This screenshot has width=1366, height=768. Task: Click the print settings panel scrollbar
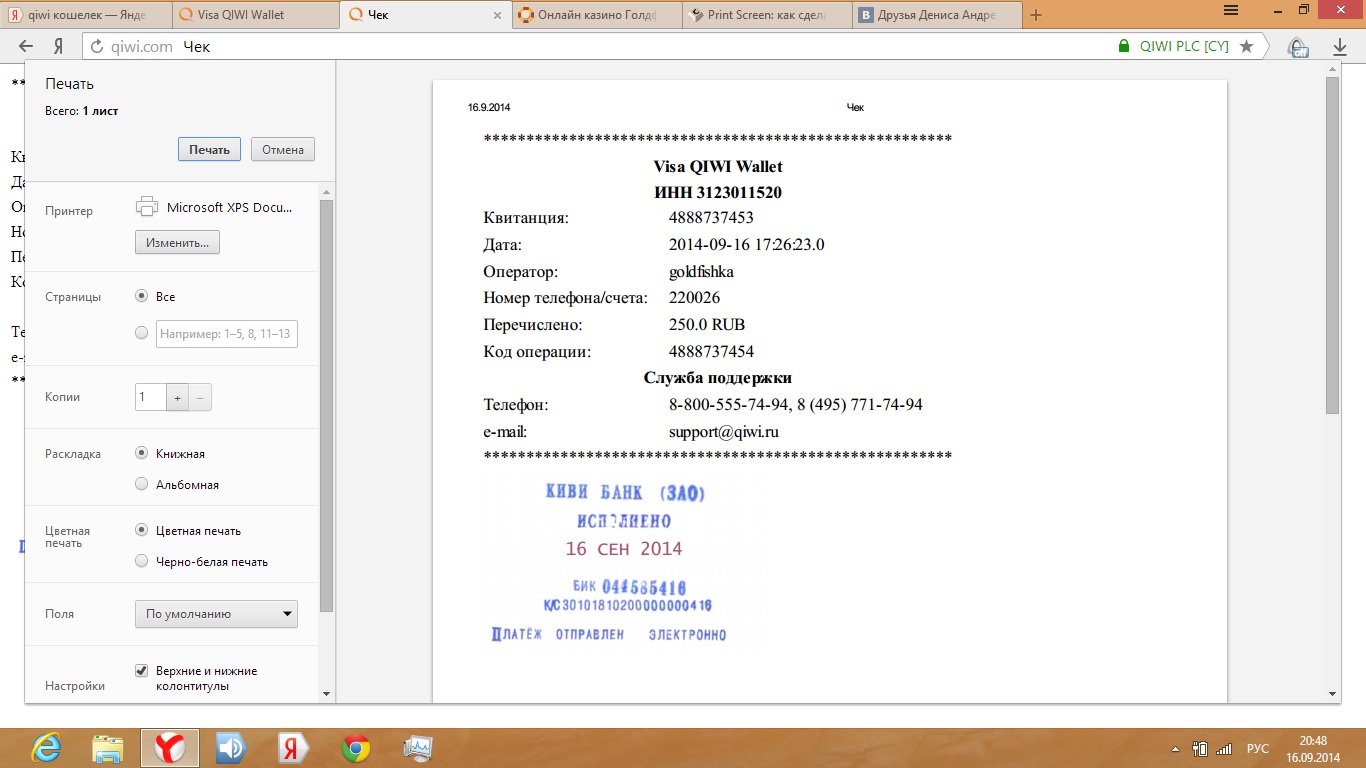326,405
